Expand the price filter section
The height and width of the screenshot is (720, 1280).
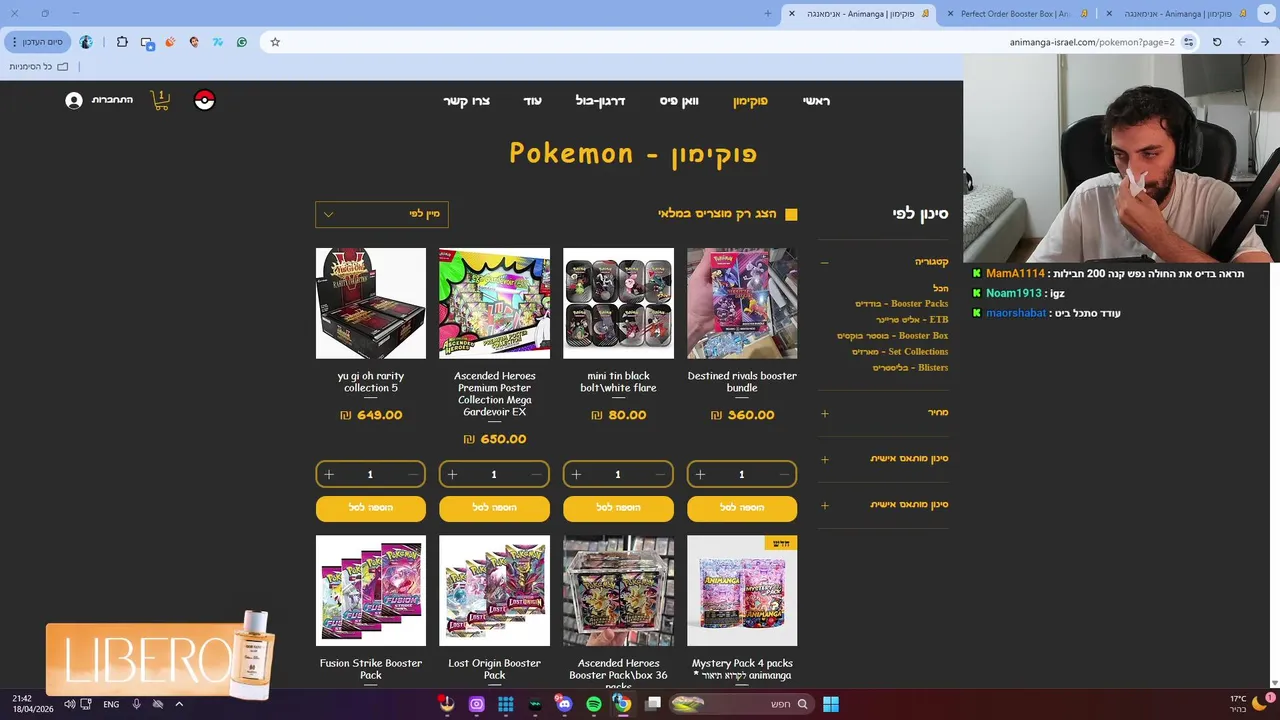click(x=824, y=413)
